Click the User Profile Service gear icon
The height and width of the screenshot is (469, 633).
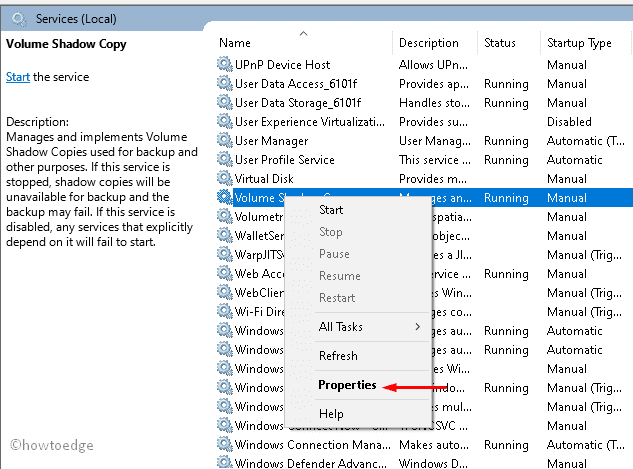tap(224, 160)
